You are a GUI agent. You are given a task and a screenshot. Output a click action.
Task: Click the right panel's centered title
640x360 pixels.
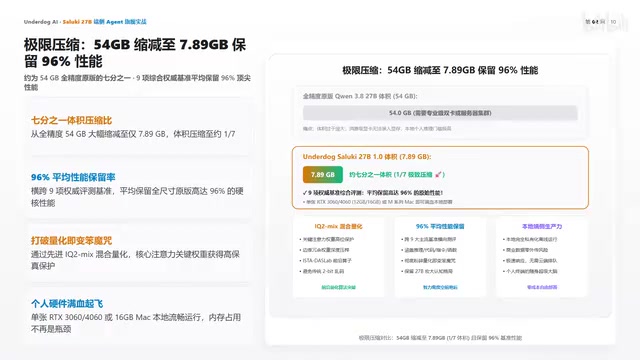click(x=440, y=70)
